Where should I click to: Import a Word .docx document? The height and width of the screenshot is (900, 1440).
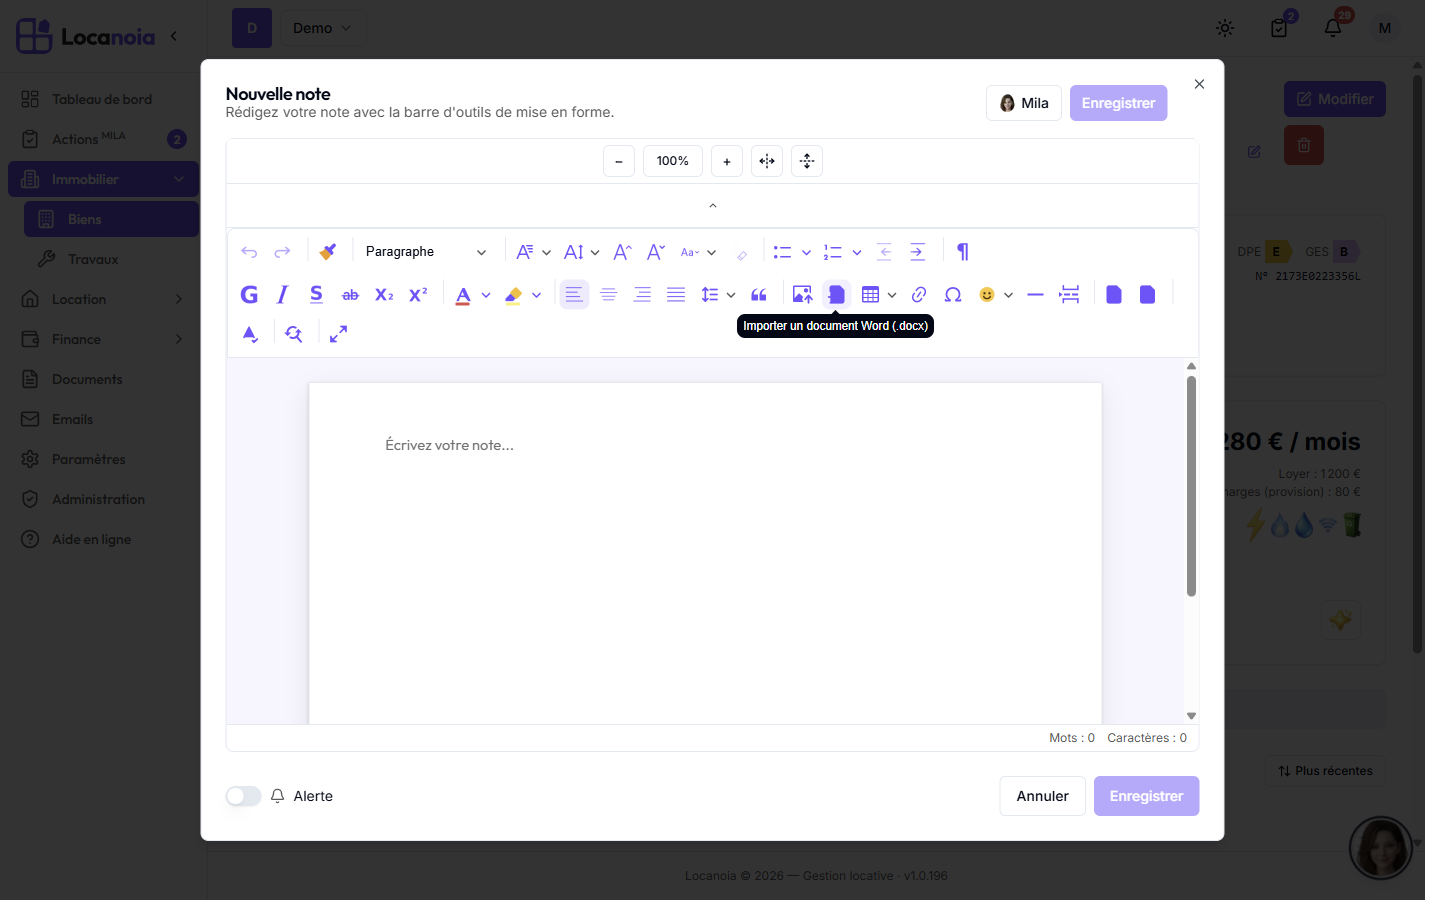[x=836, y=294]
